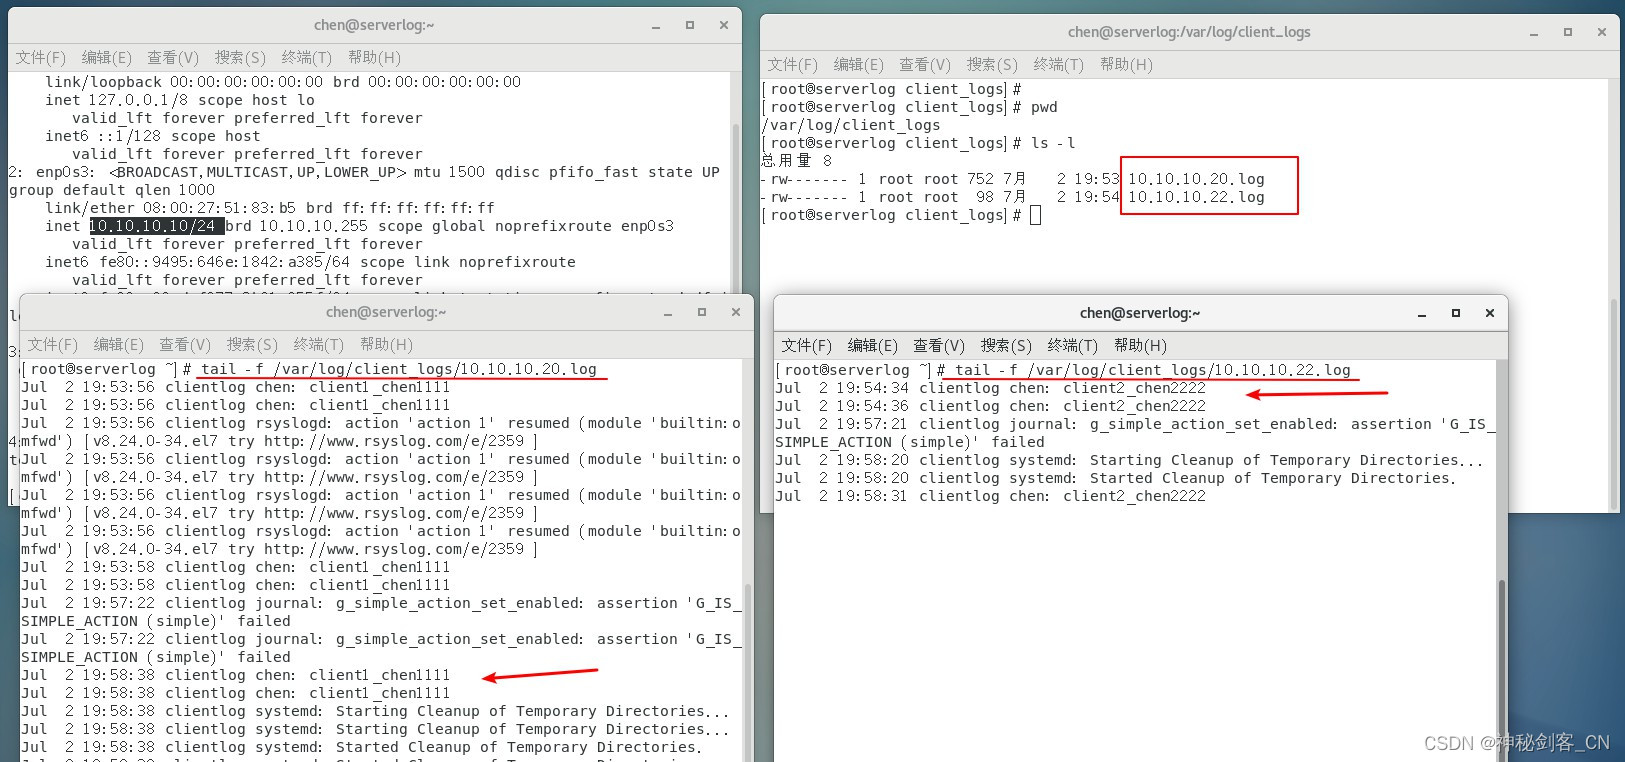Click the 'ls -l' command text
The height and width of the screenshot is (762, 1625).
[1053, 143]
